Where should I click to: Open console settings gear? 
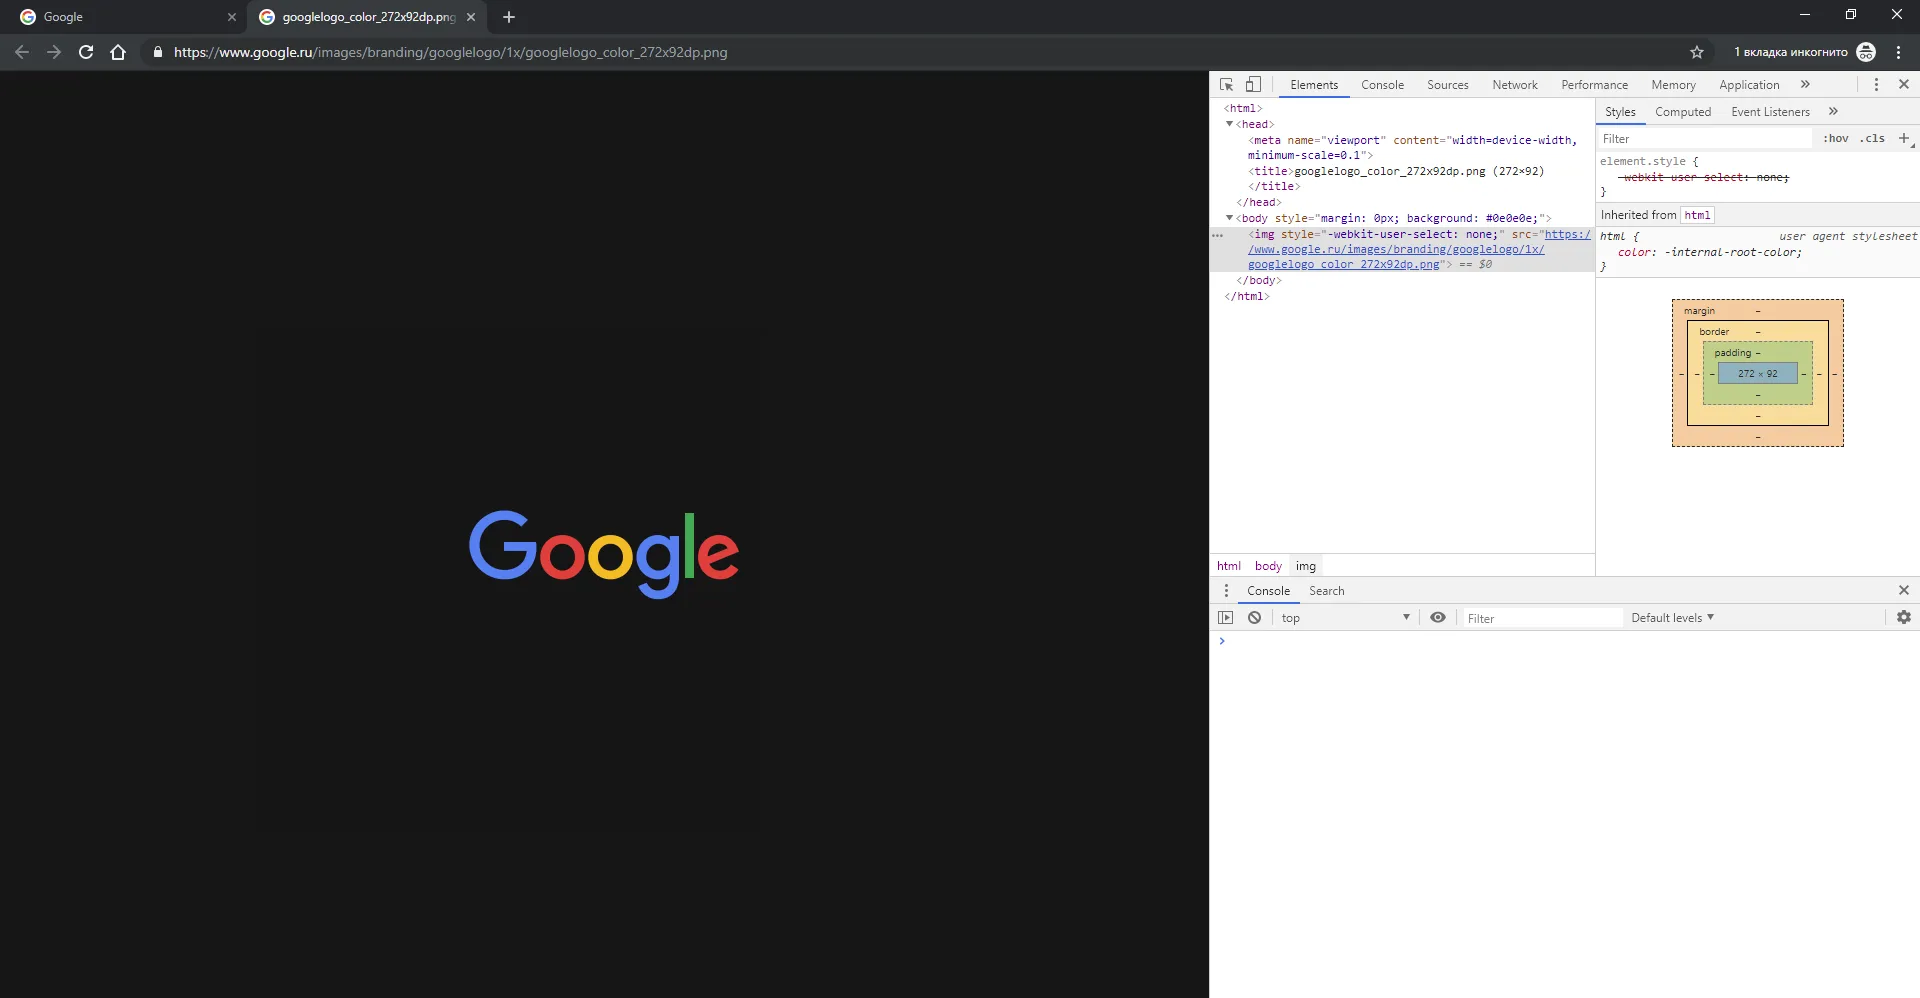click(1904, 618)
